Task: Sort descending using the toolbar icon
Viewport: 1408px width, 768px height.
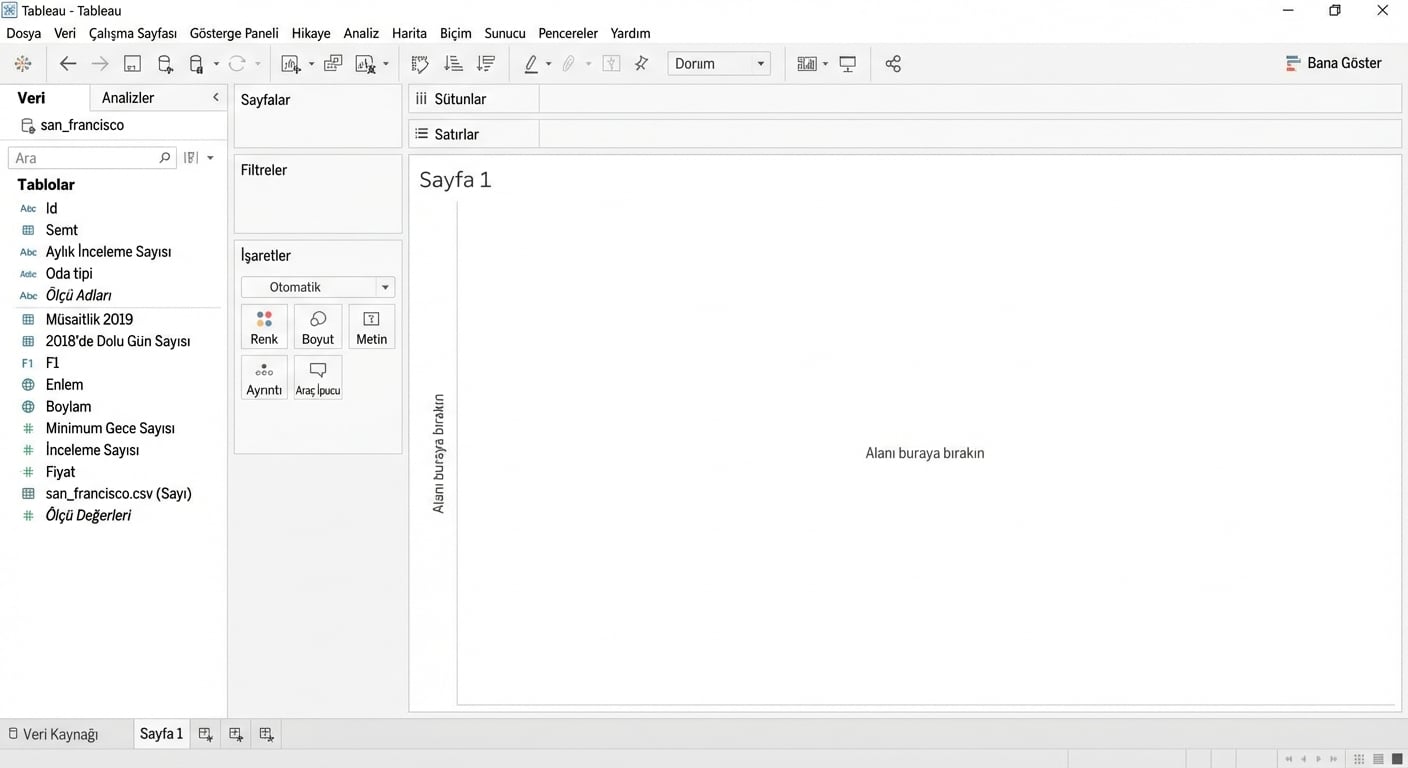Action: click(486, 64)
